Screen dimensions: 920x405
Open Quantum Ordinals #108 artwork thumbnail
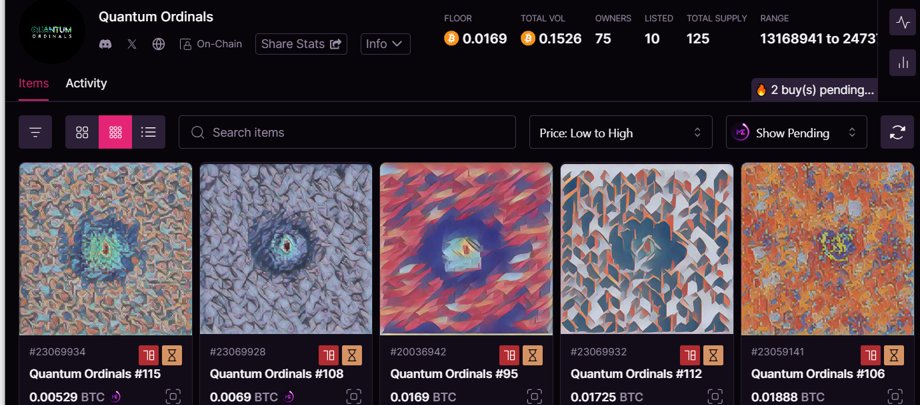click(286, 249)
